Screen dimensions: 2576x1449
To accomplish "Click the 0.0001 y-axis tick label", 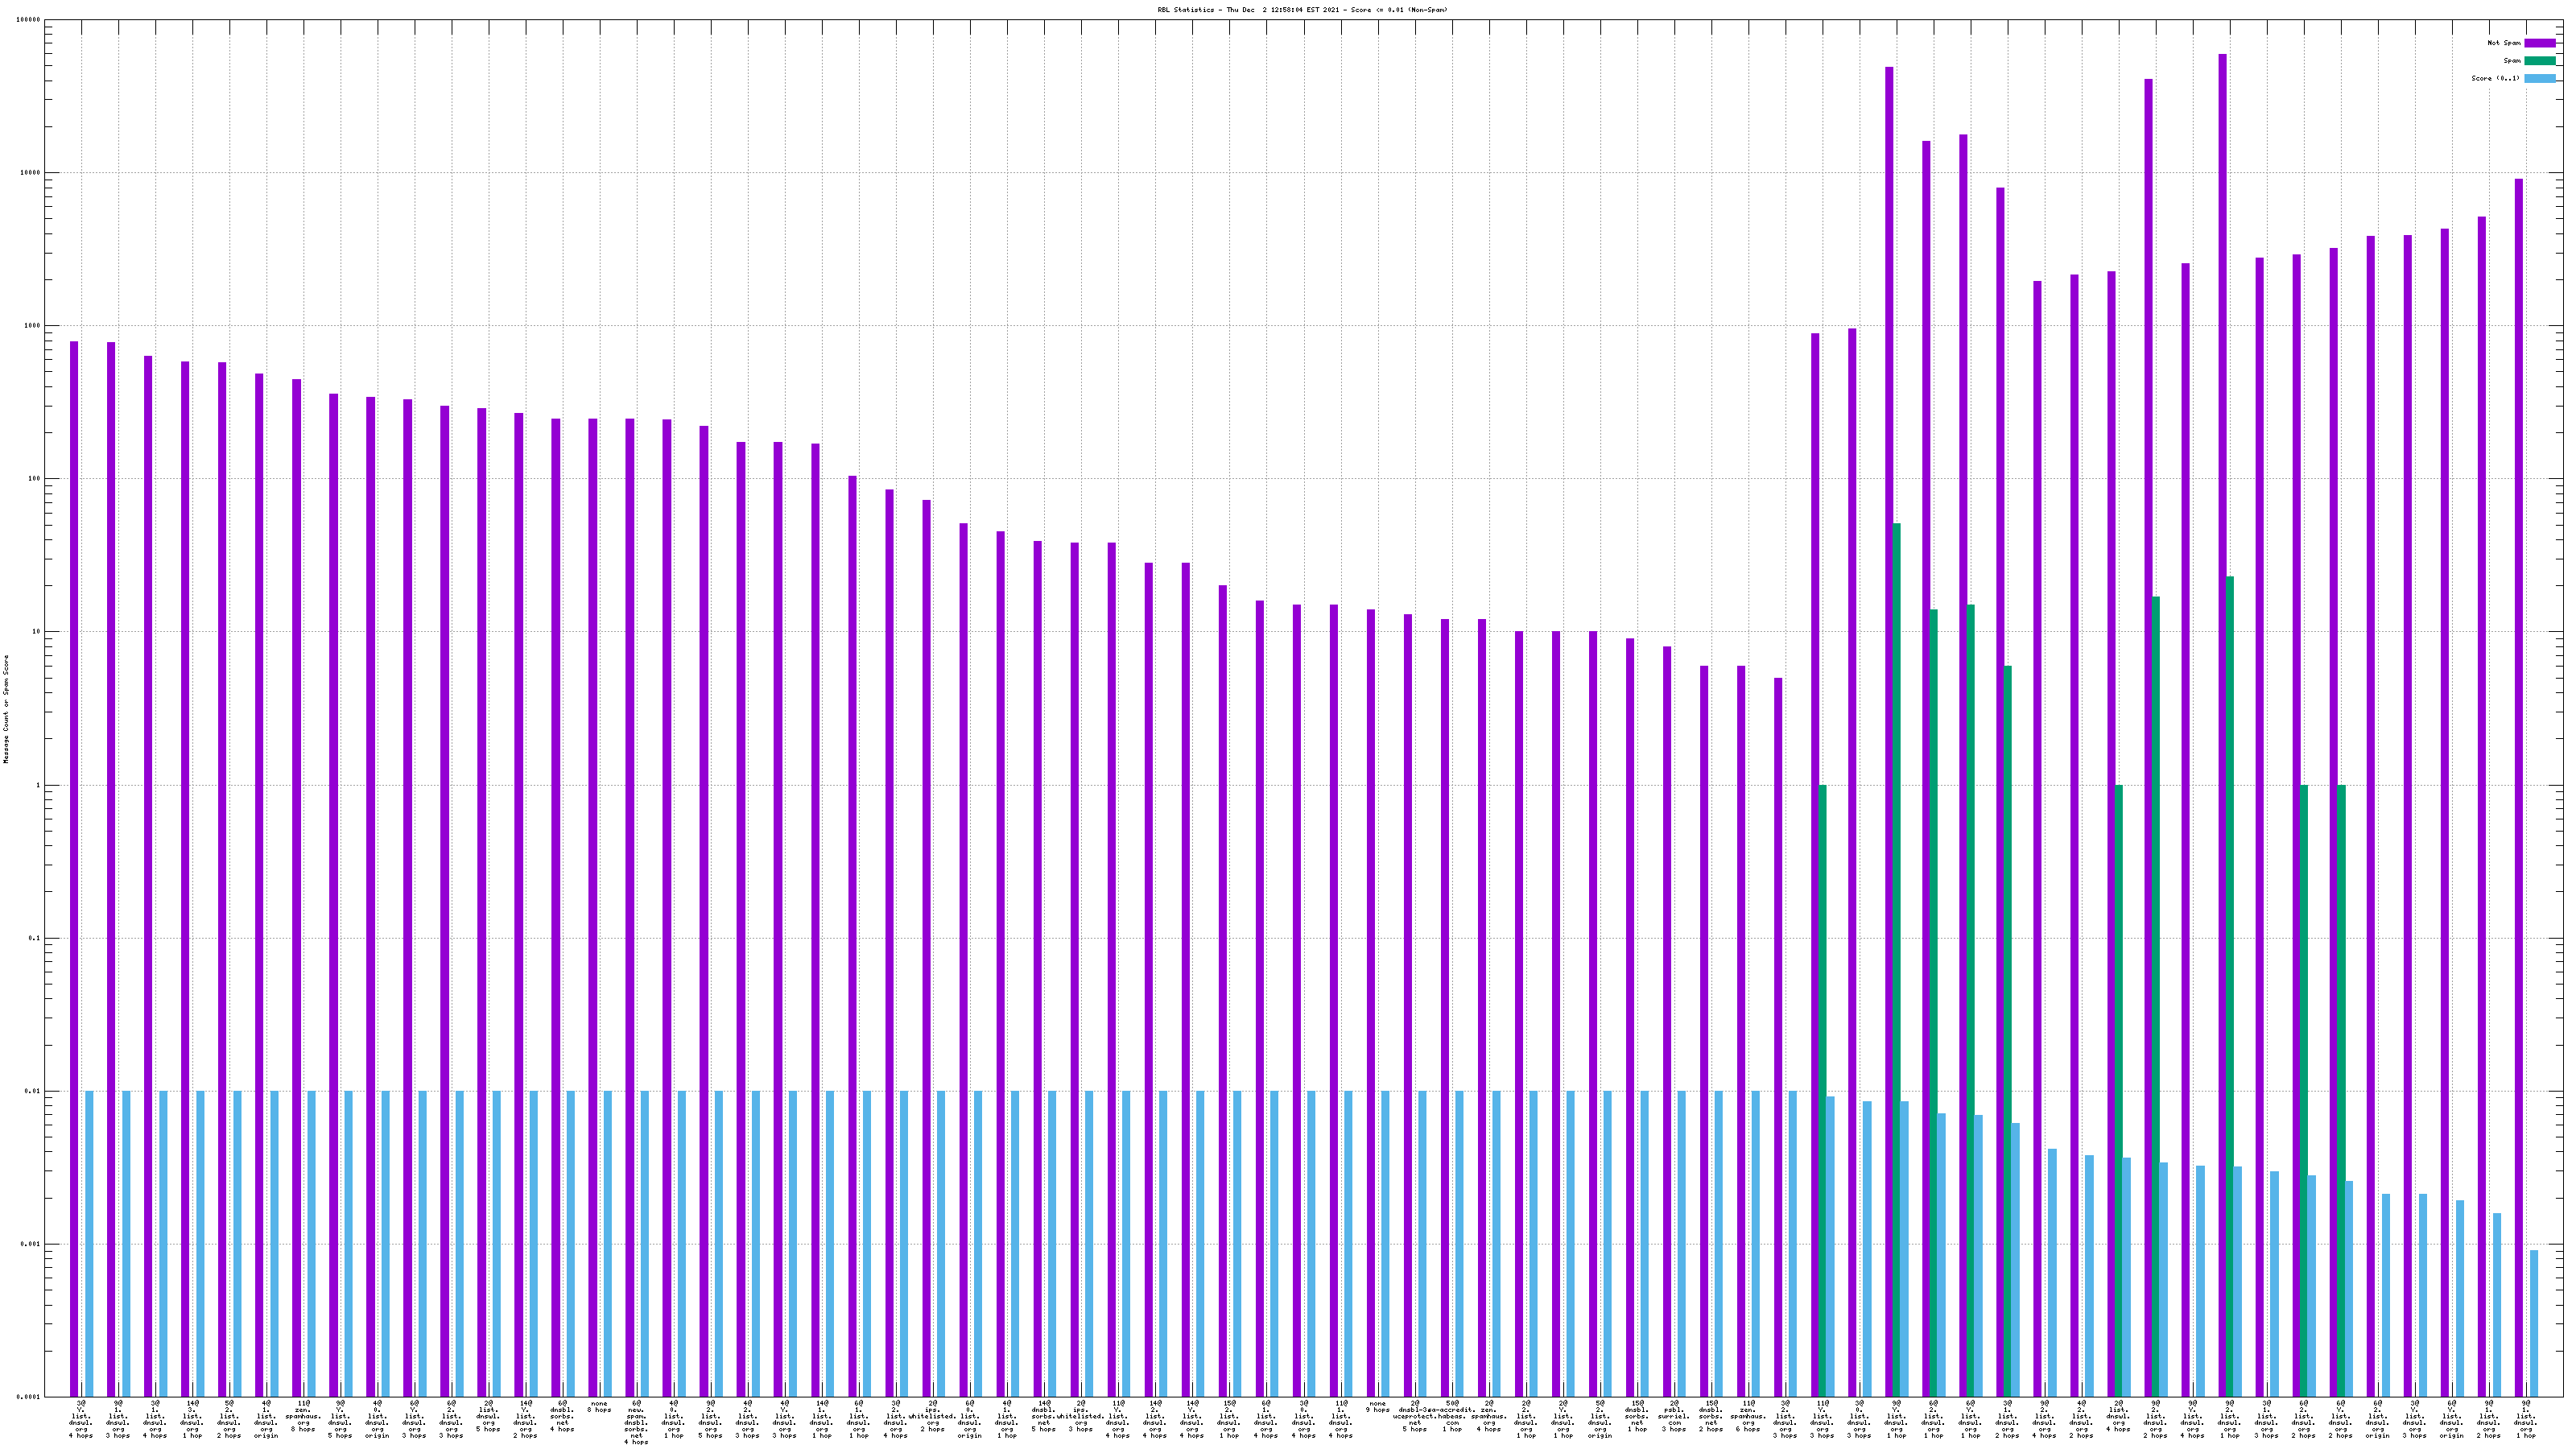I will (30, 1397).
